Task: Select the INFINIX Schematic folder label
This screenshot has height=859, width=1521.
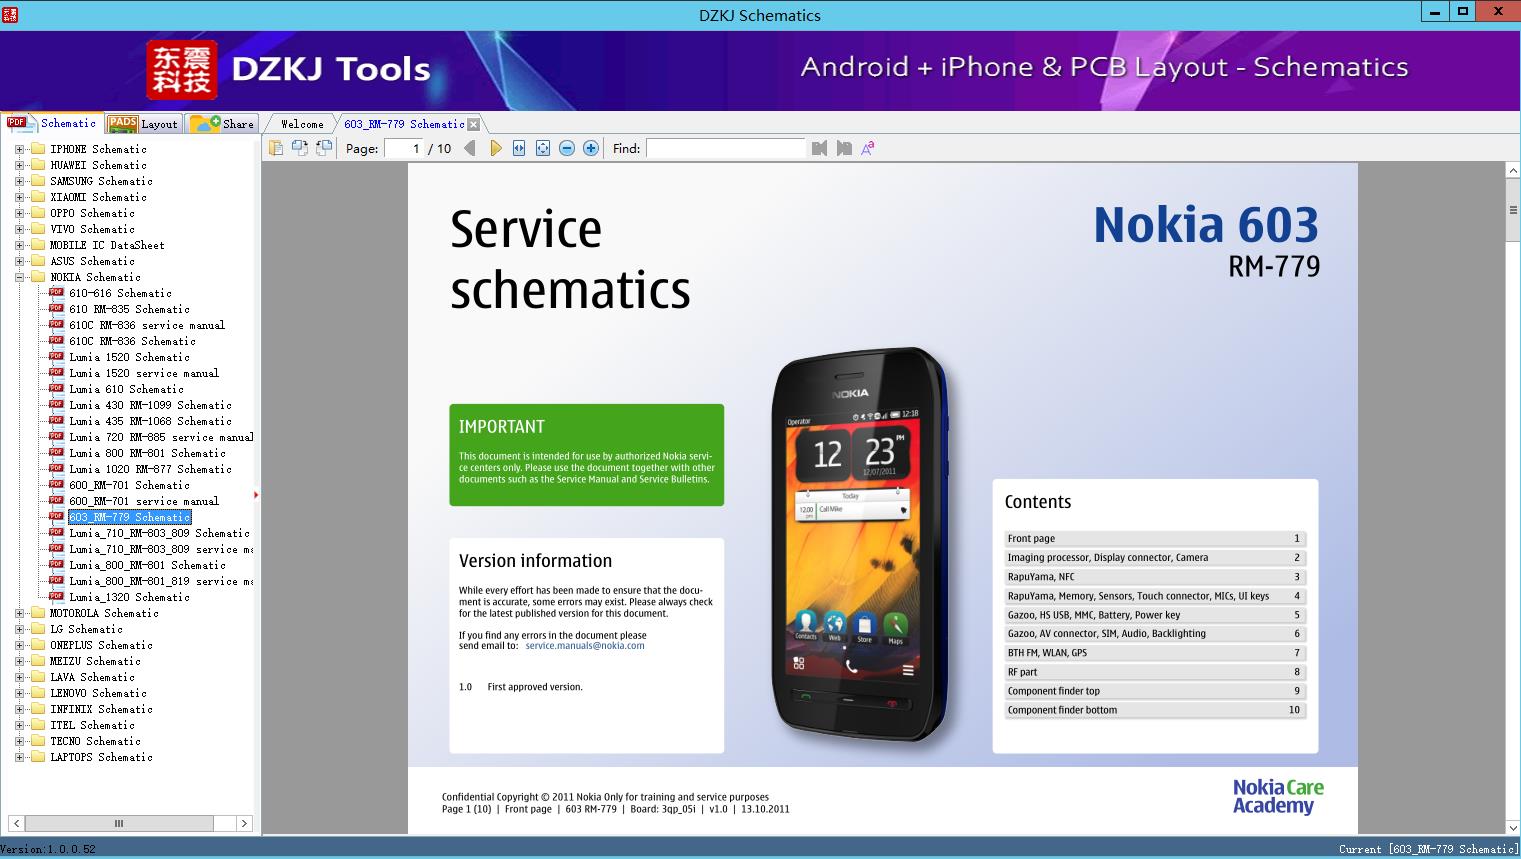Action: coord(101,709)
